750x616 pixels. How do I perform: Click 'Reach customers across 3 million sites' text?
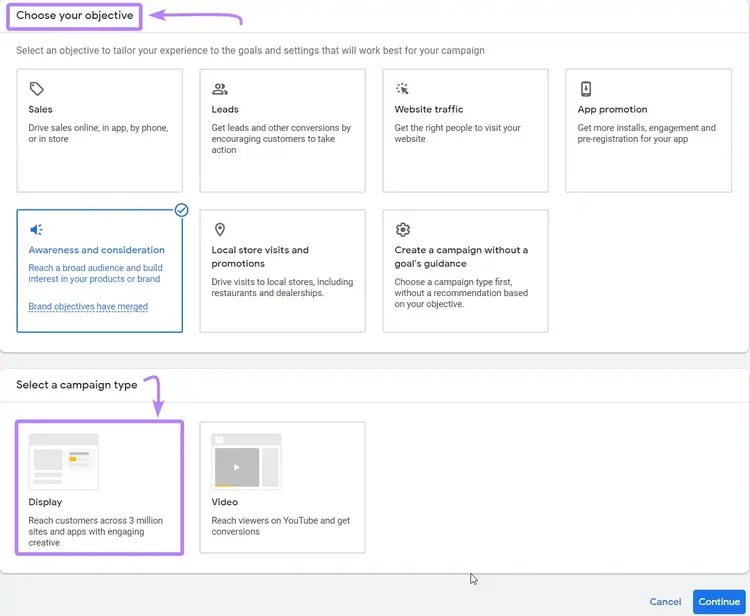pyautogui.click(x=96, y=531)
